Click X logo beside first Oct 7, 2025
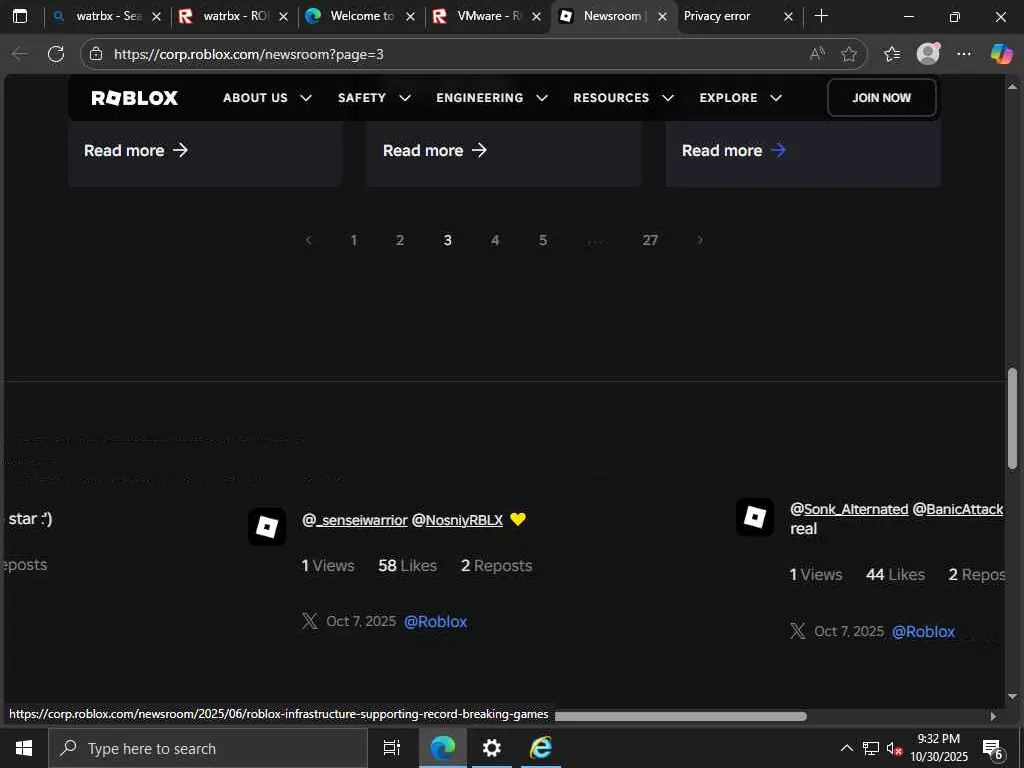Viewport: 1024px width, 768px height. tap(310, 621)
